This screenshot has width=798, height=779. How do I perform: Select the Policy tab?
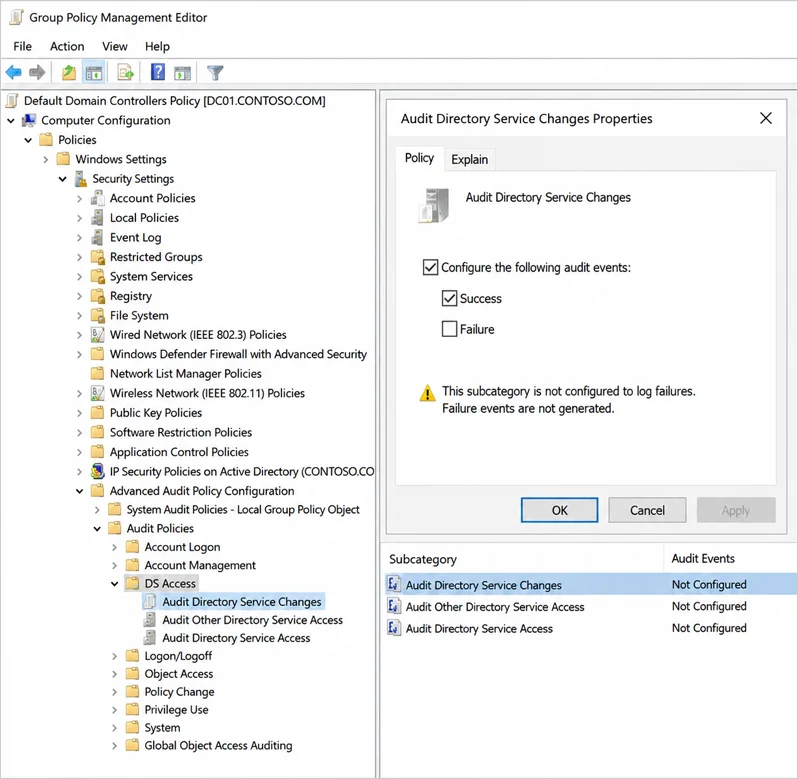click(419, 158)
